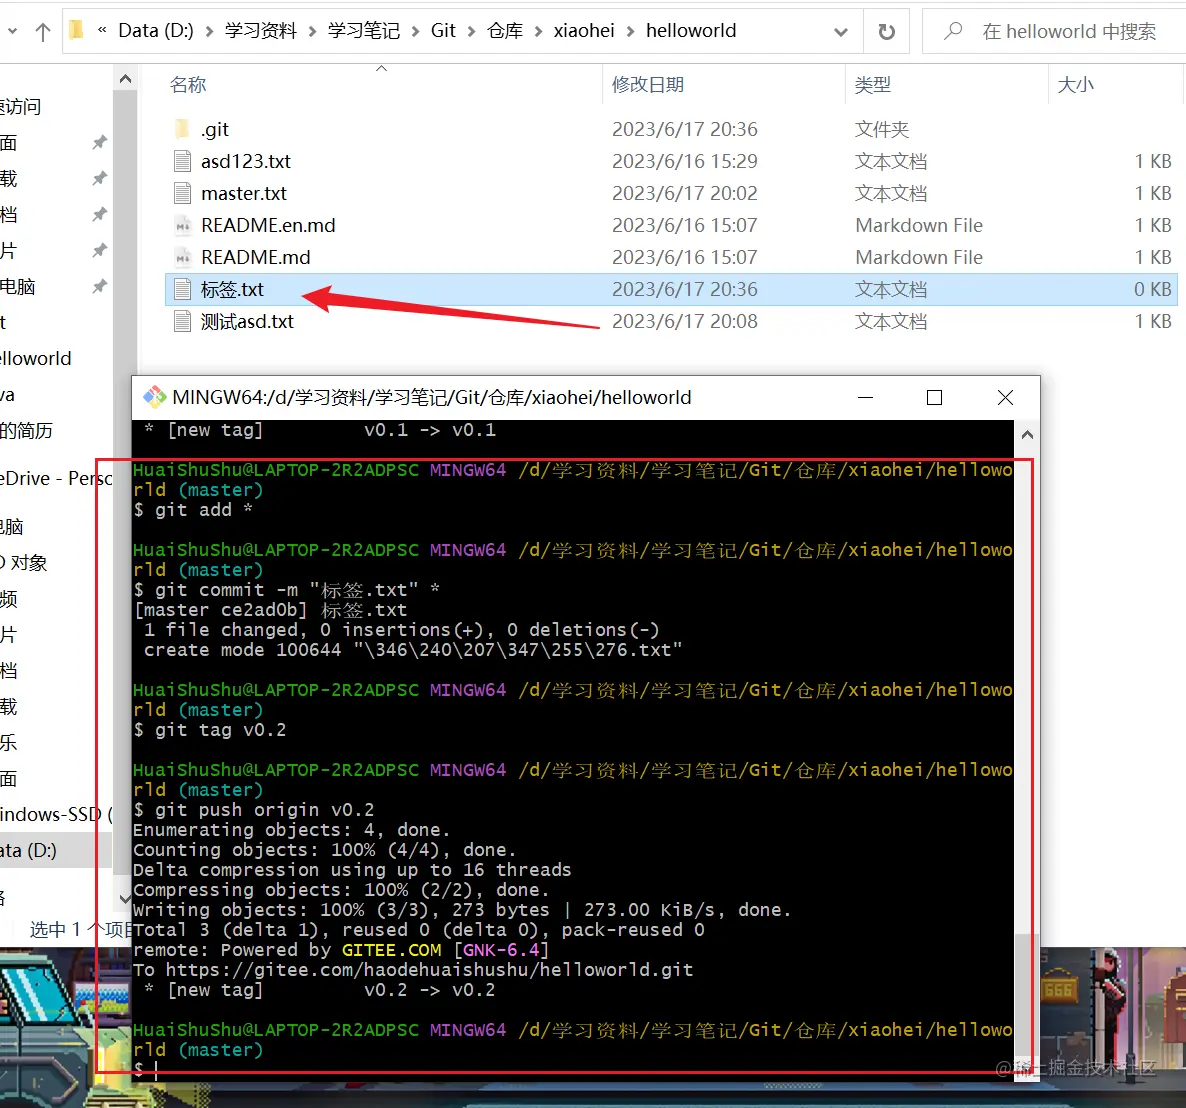Click the pin icon beside 载 in quick access

point(99,178)
